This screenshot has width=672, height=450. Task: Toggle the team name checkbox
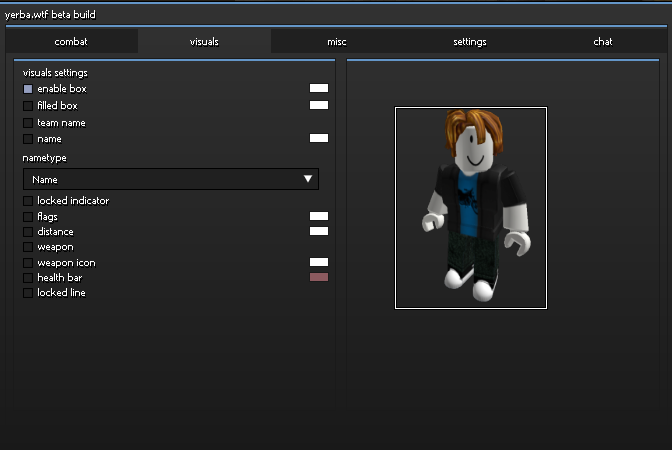28,123
